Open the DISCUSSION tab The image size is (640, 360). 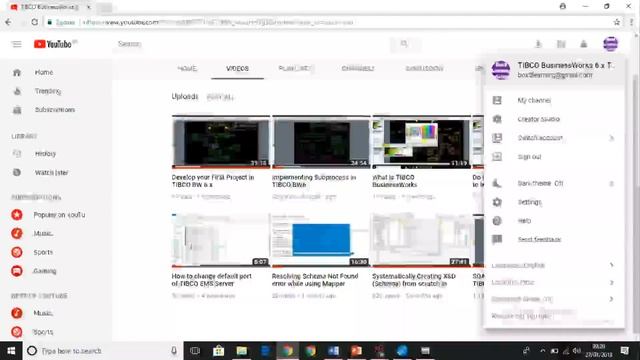click(424, 69)
